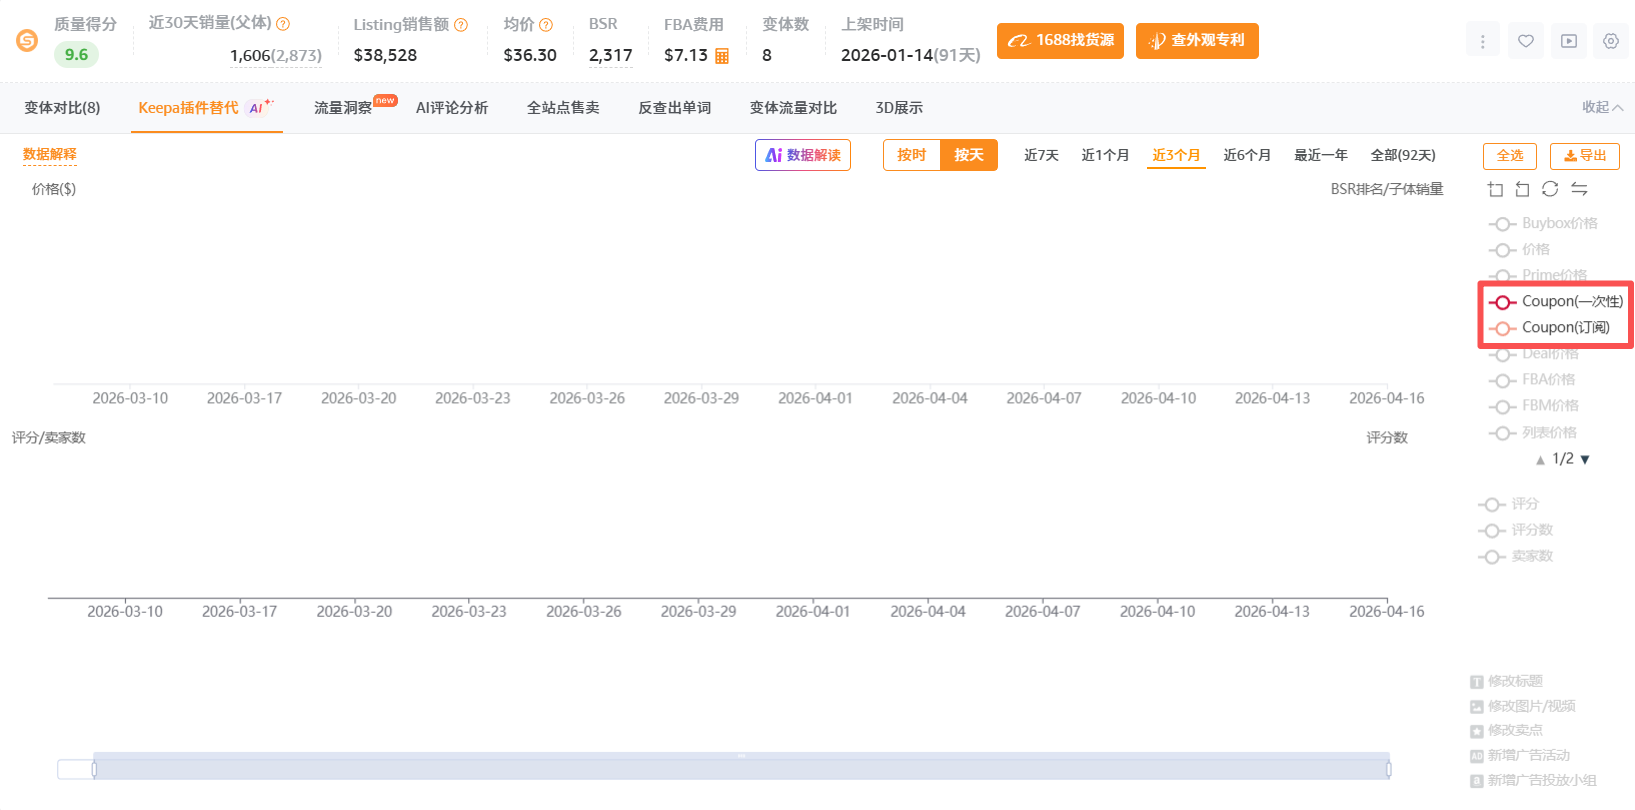Open settings via the gear icon
This screenshot has width=1635, height=810.
pos(1610,41)
